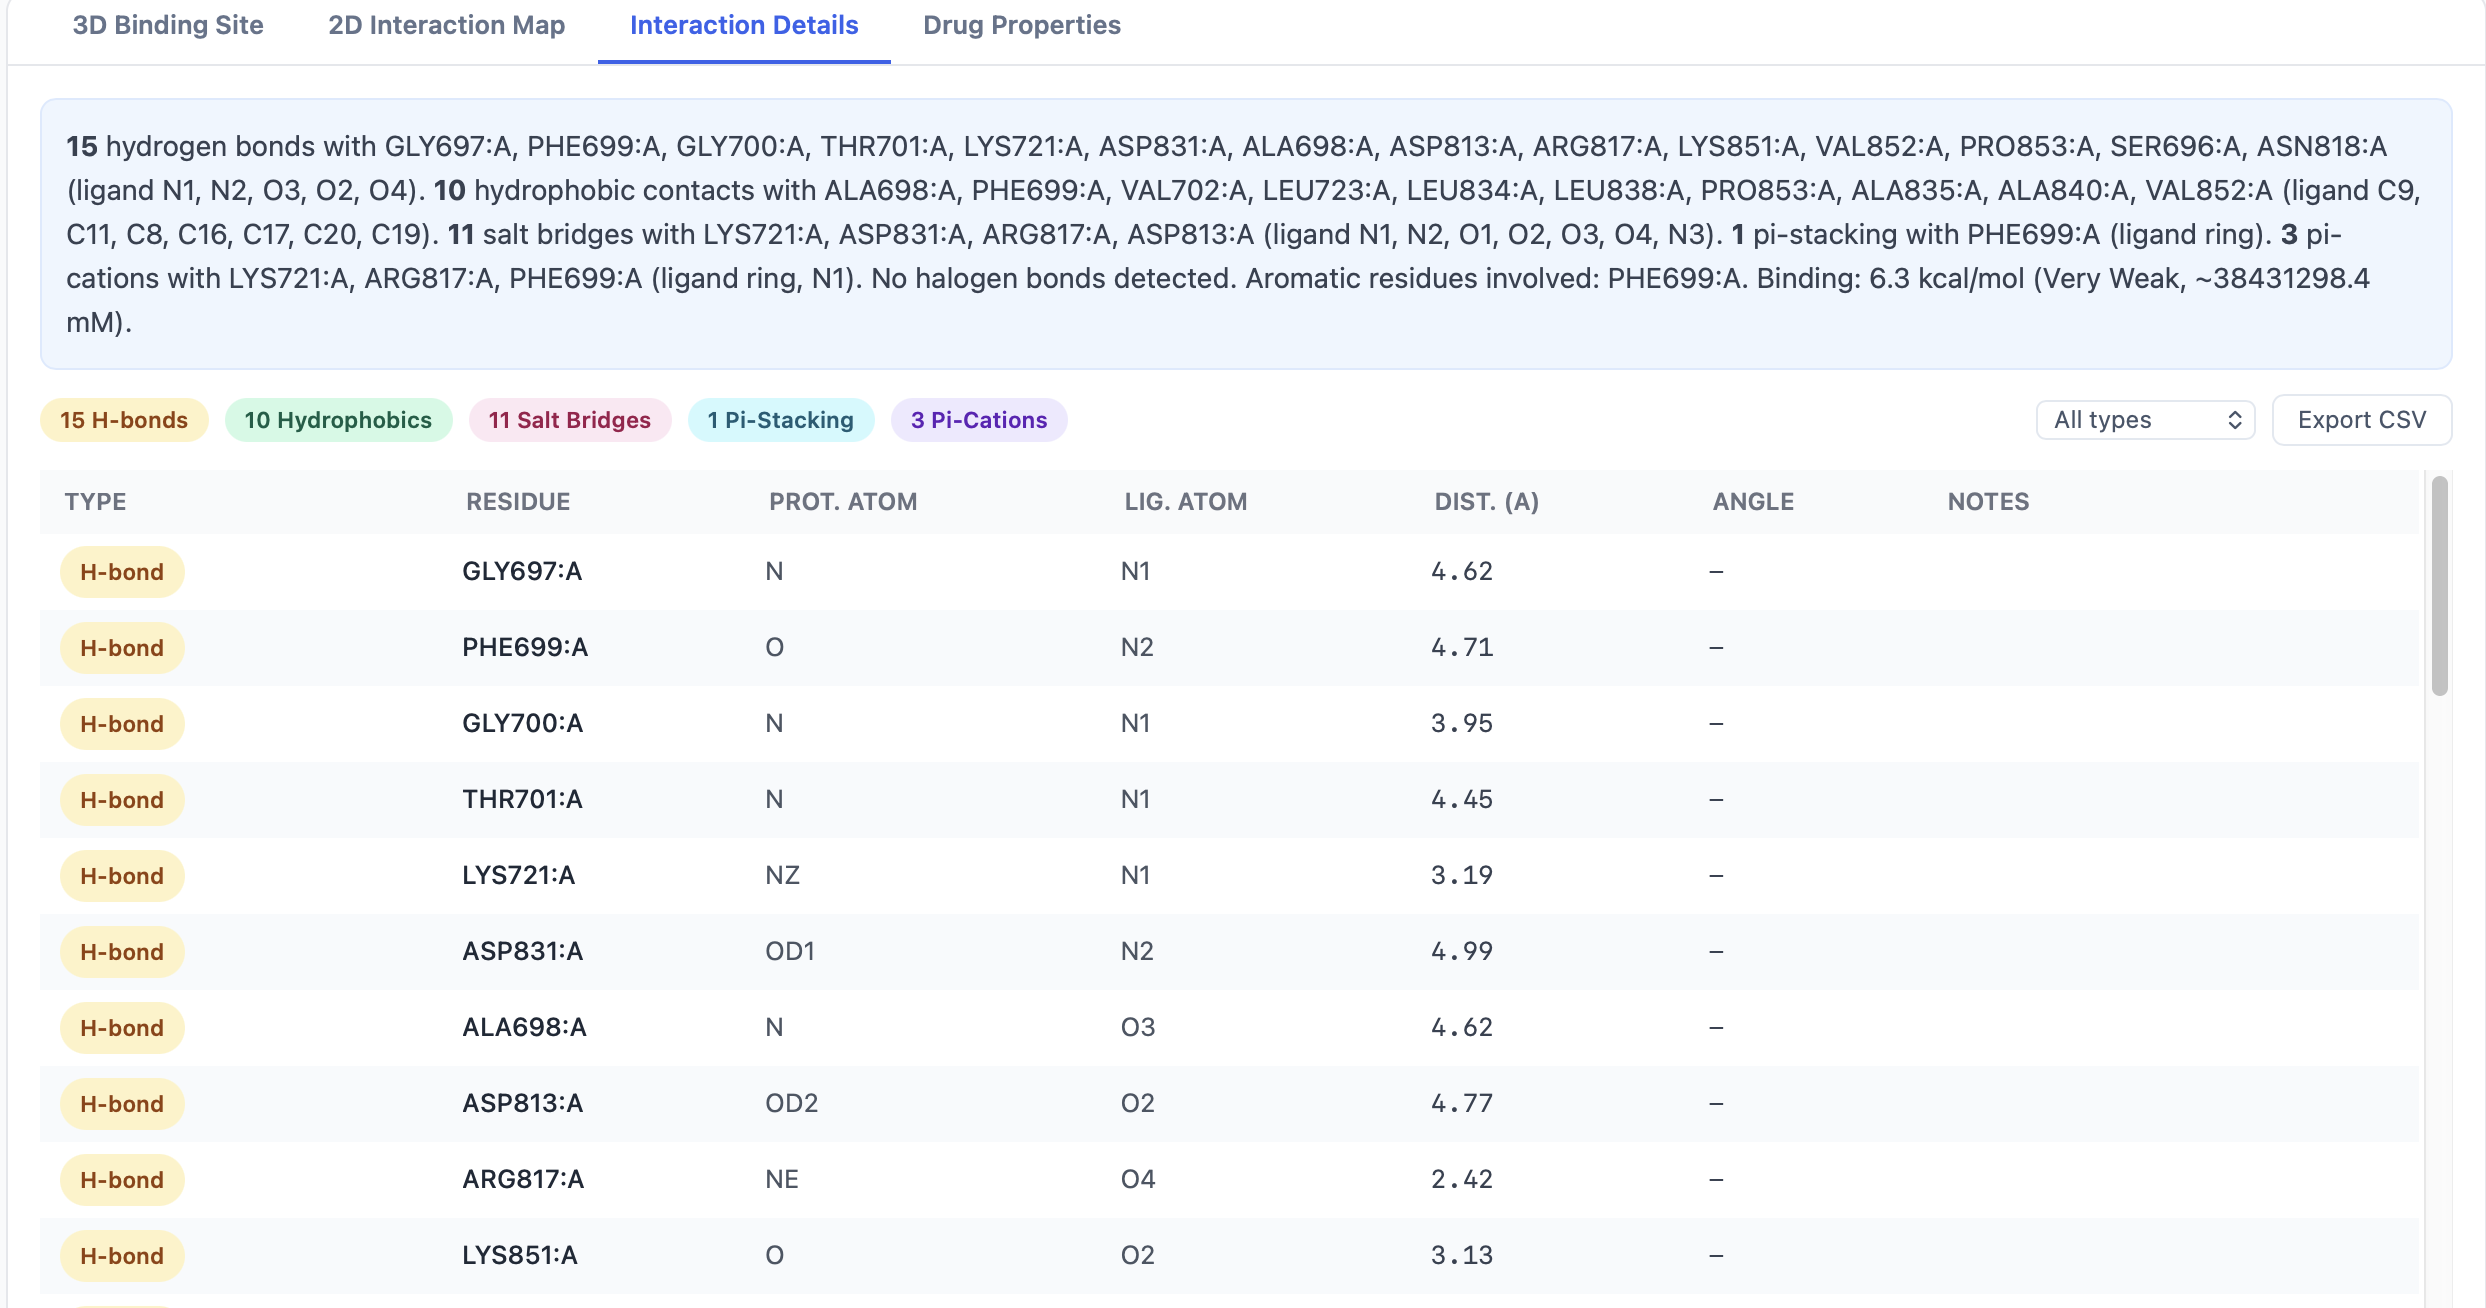Viewport: 2486px width, 1308px height.
Task: Select the PHE699:A residue cell
Action: (525, 648)
